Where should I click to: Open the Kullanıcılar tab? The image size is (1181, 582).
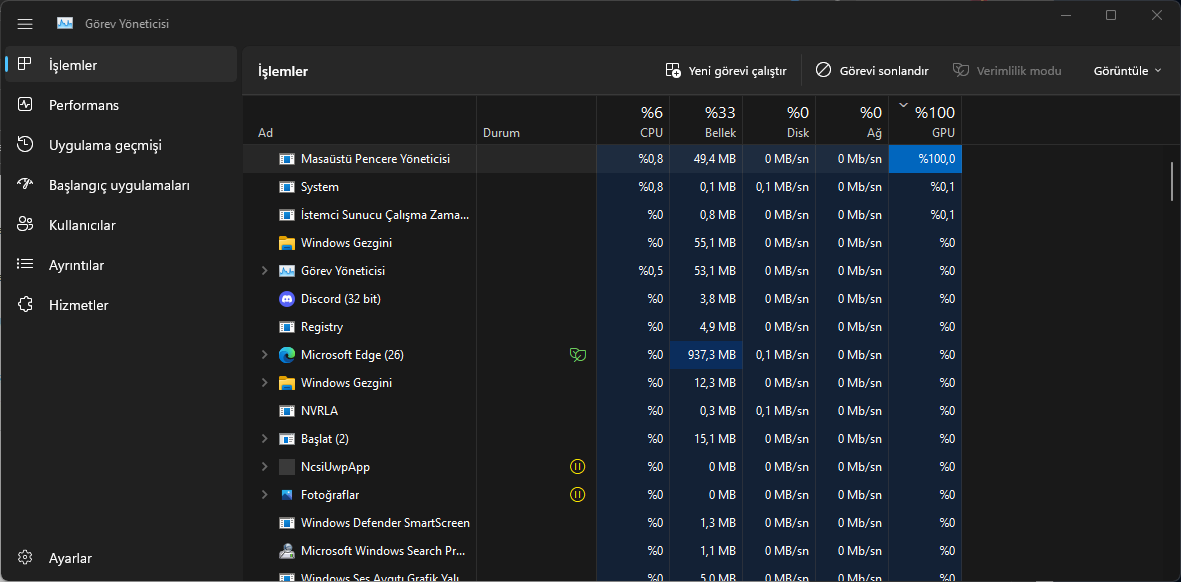tap(82, 225)
